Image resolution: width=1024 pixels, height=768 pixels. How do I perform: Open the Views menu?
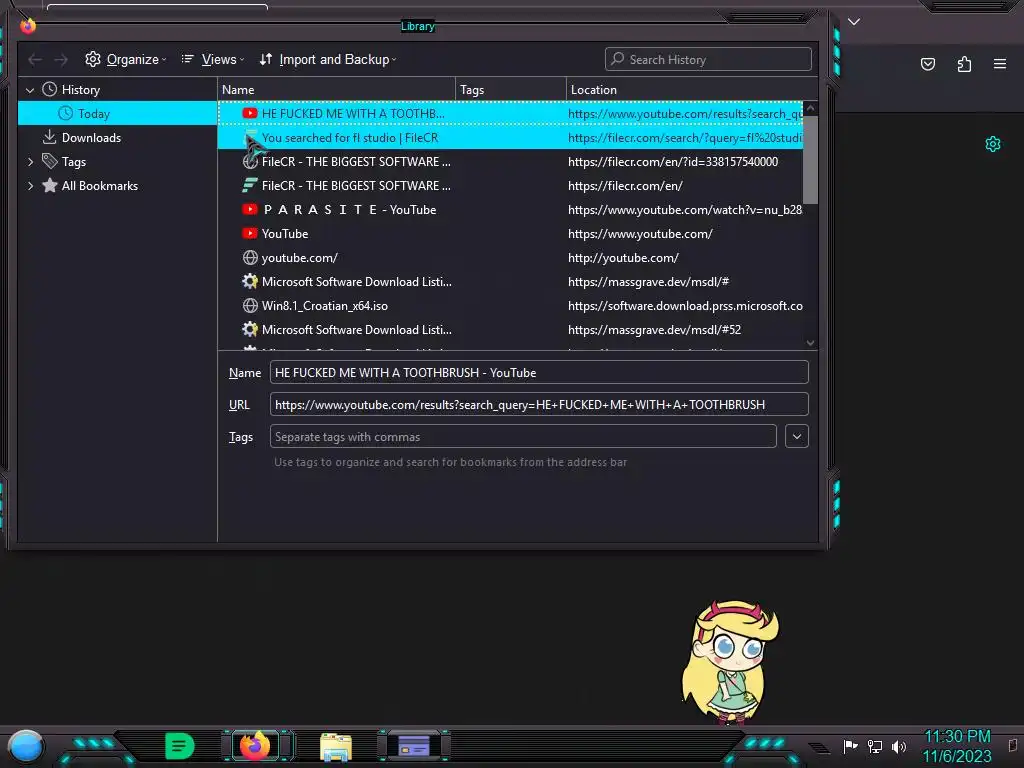pos(212,59)
